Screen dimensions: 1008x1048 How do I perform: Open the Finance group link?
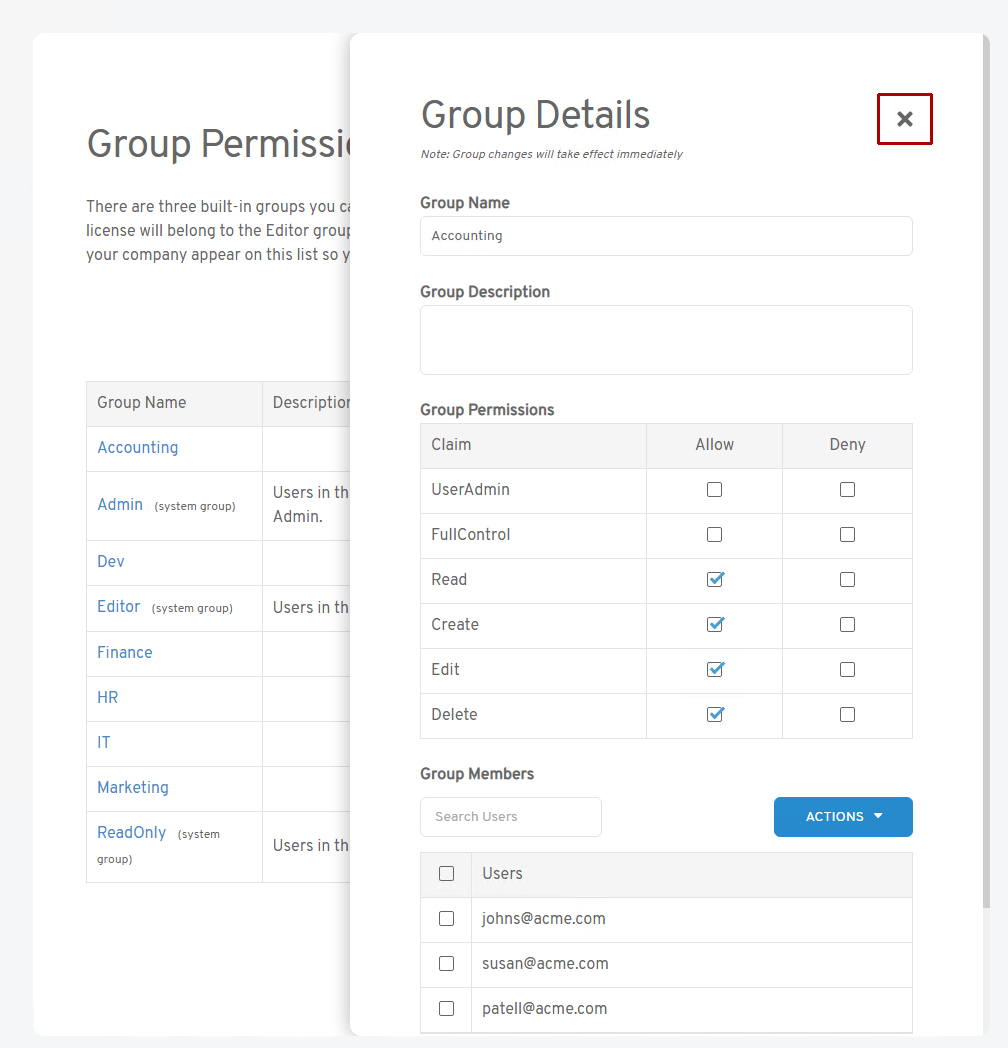coord(125,653)
